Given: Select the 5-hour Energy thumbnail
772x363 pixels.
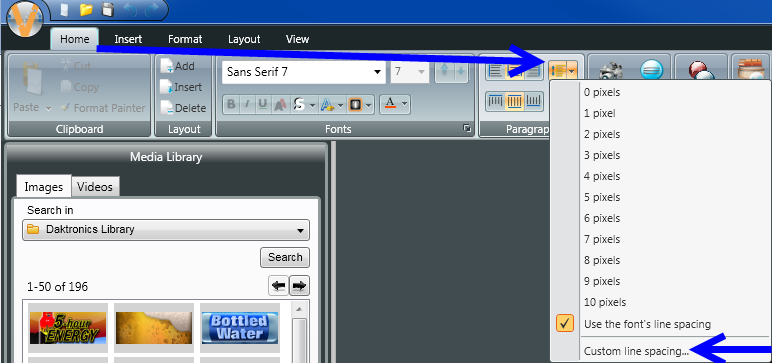Looking at the screenshot, I should (x=68, y=328).
